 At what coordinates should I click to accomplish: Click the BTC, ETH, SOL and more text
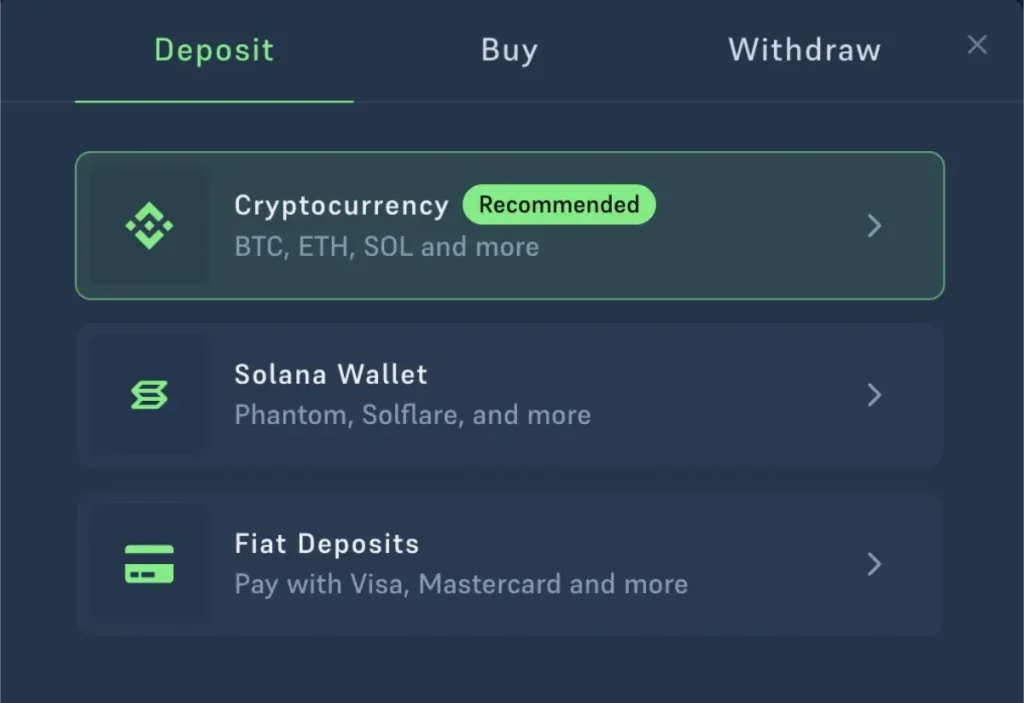(x=387, y=246)
